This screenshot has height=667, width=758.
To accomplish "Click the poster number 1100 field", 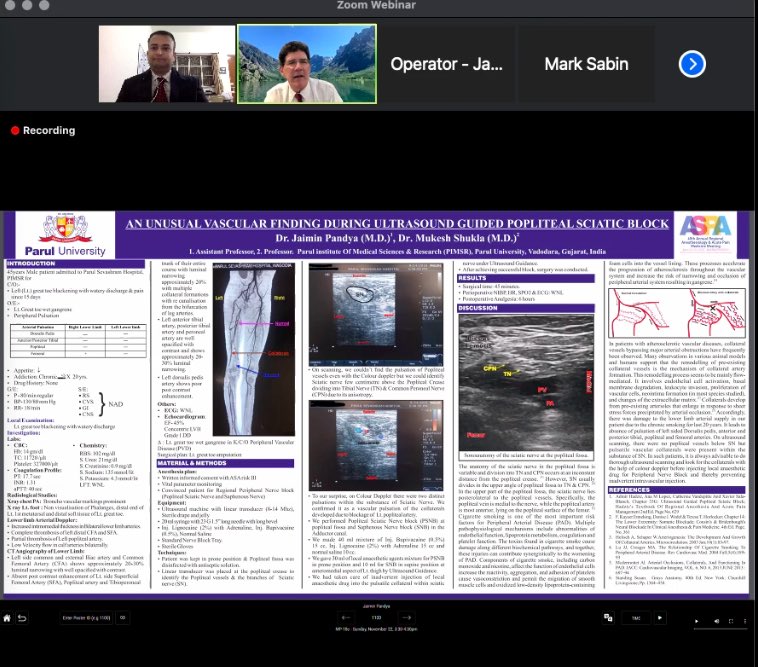I will (x=376, y=618).
